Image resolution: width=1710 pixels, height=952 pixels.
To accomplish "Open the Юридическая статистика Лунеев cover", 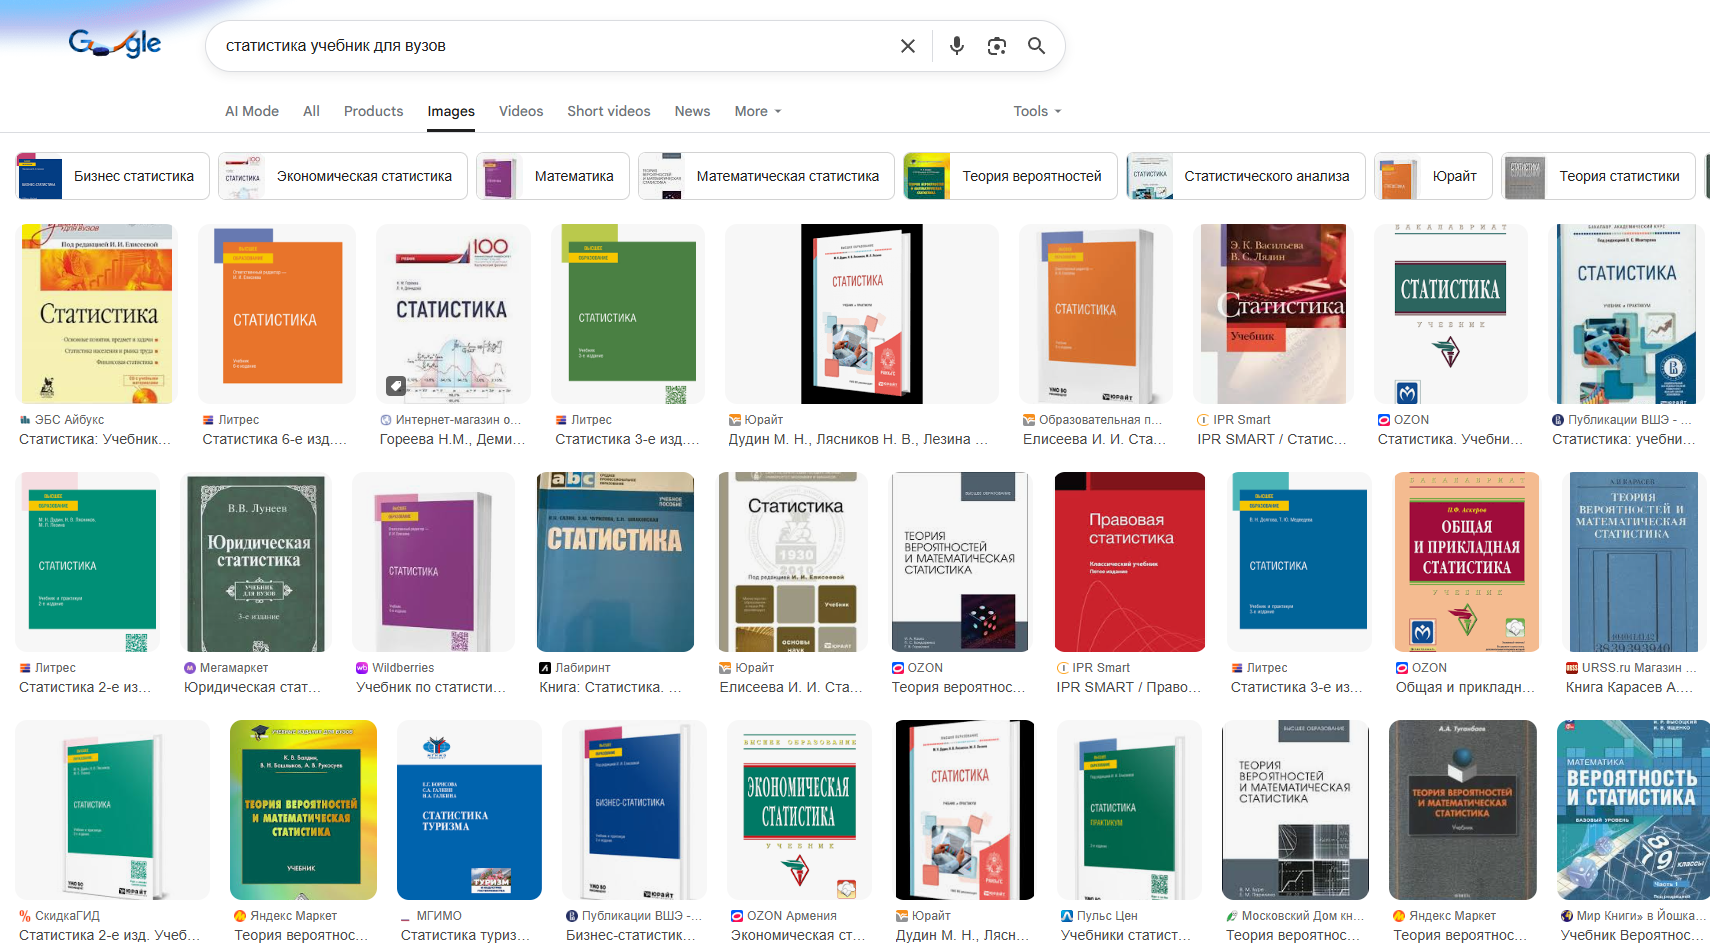I will pyautogui.click(x=258, y=562).
